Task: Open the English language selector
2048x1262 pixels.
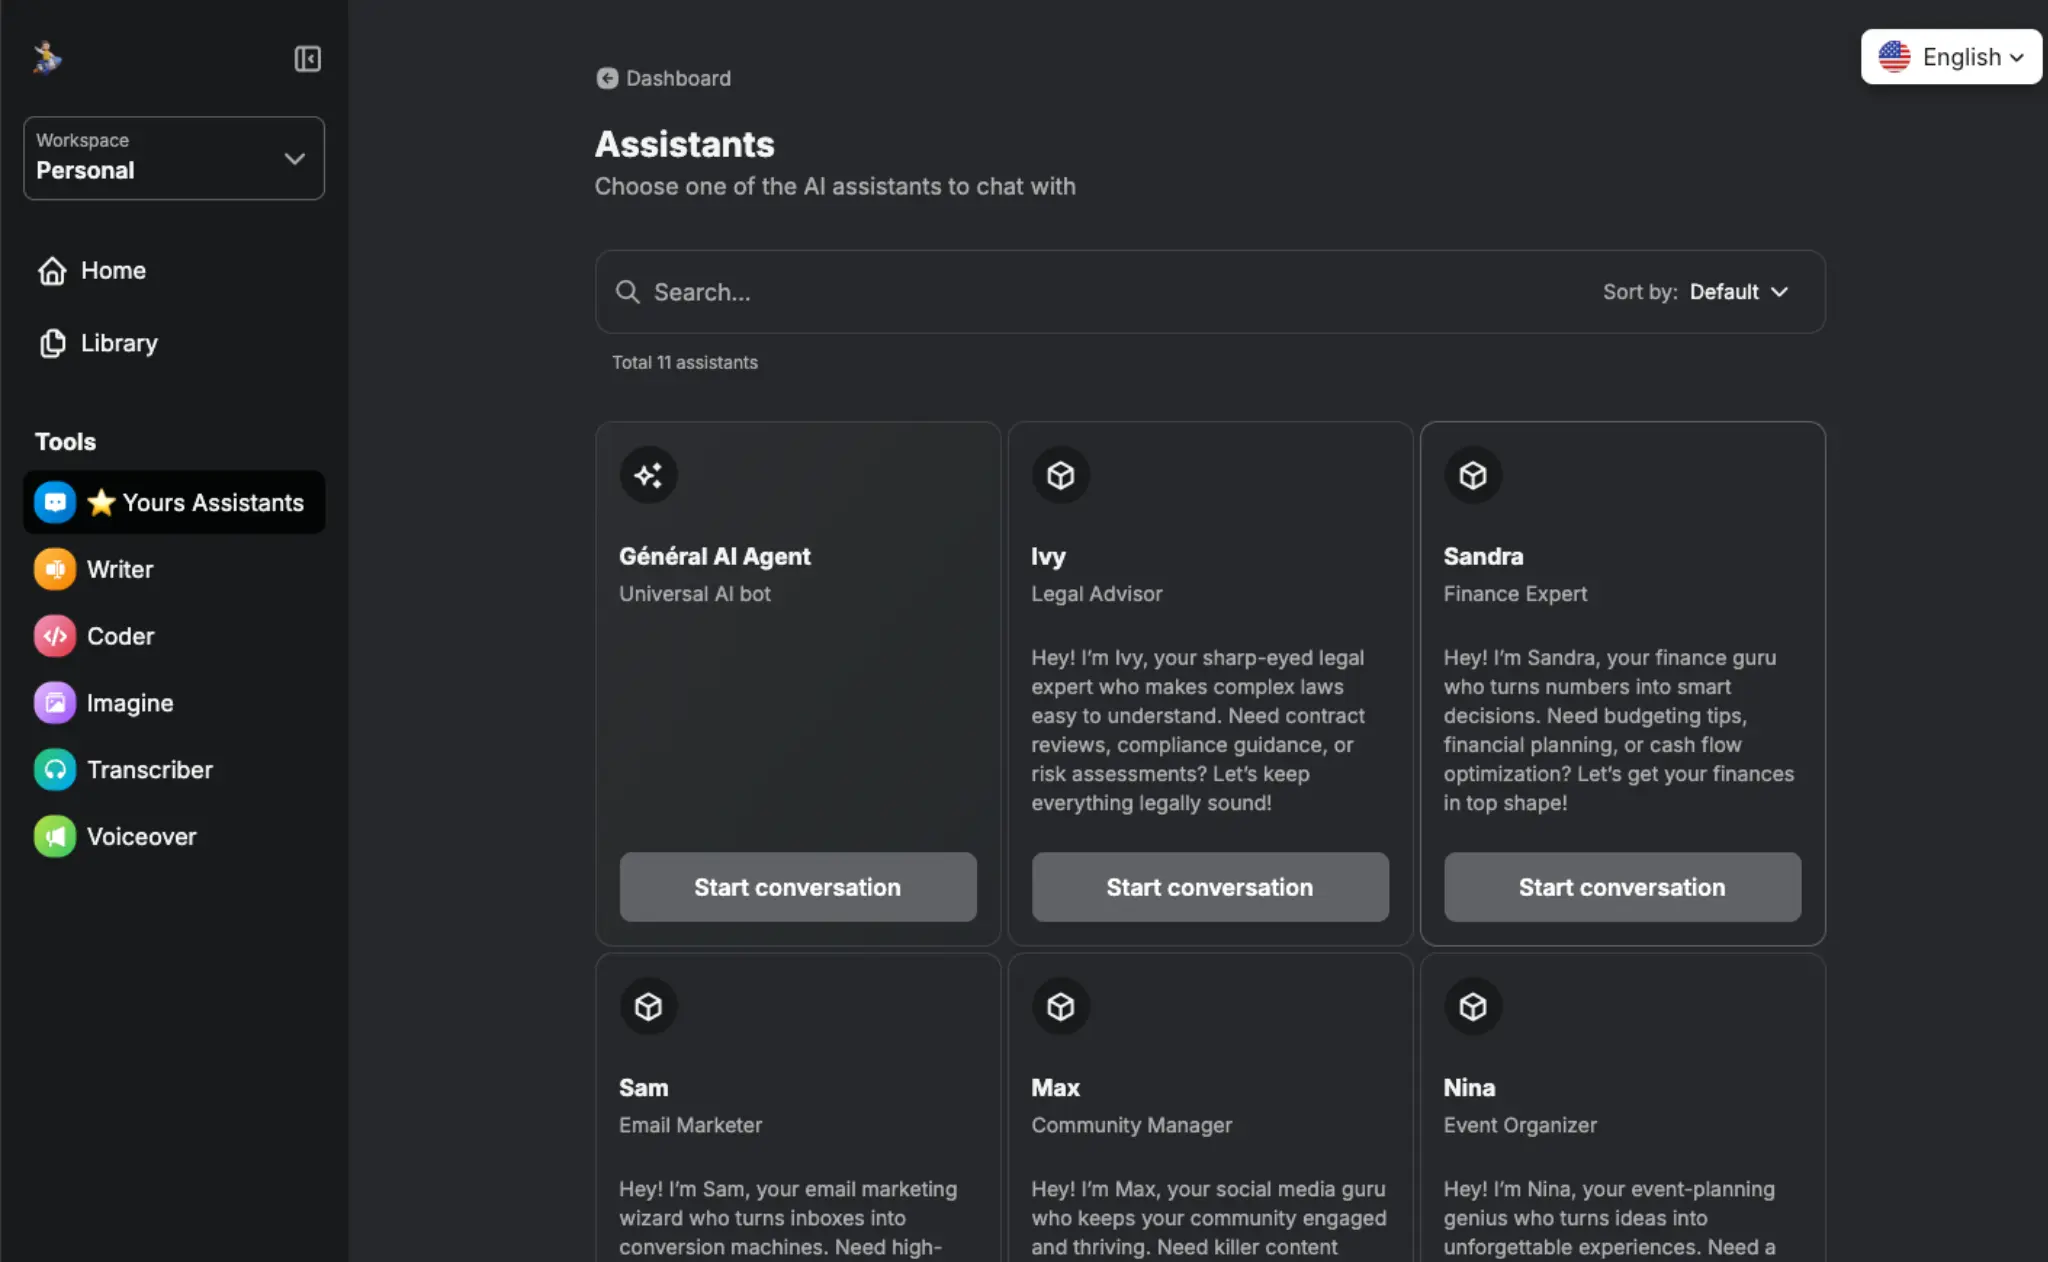Action: point(1950,57)
